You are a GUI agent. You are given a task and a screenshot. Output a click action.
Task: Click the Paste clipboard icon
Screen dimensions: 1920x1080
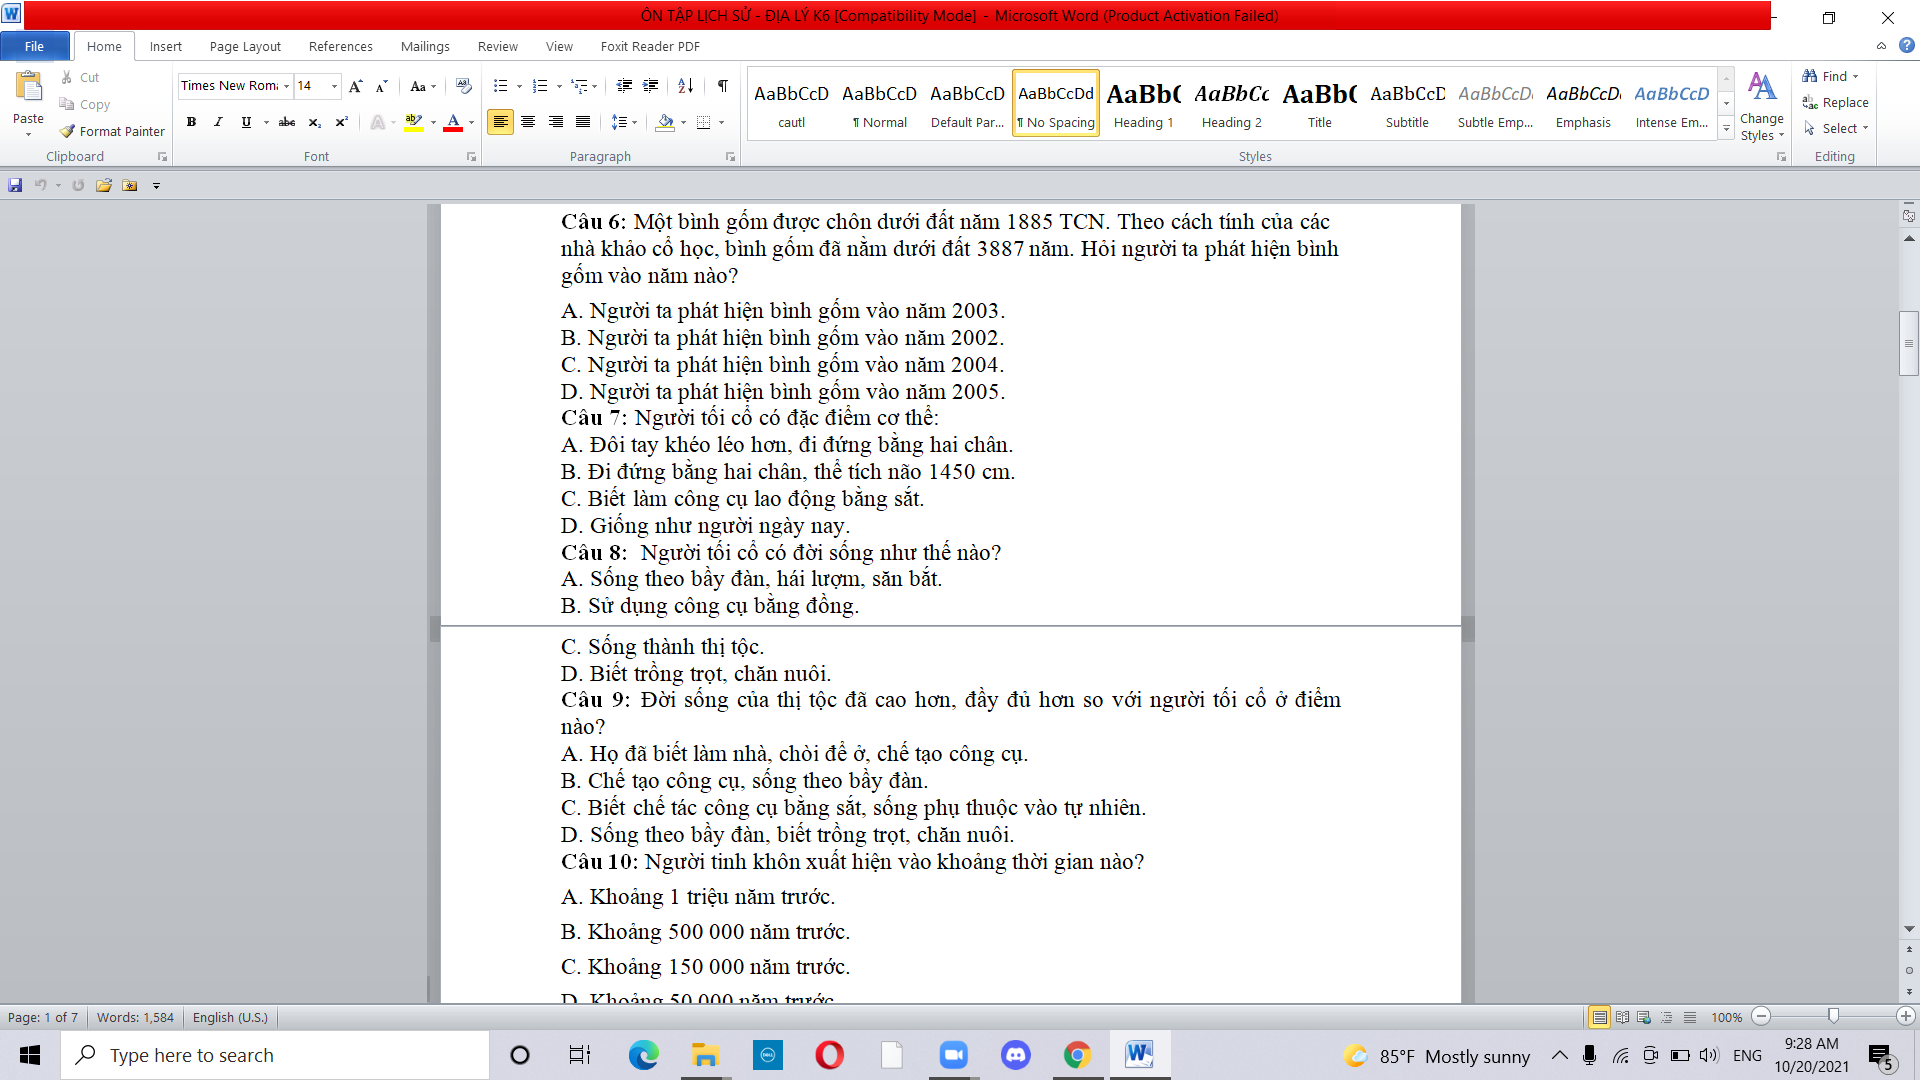point(28,89)
